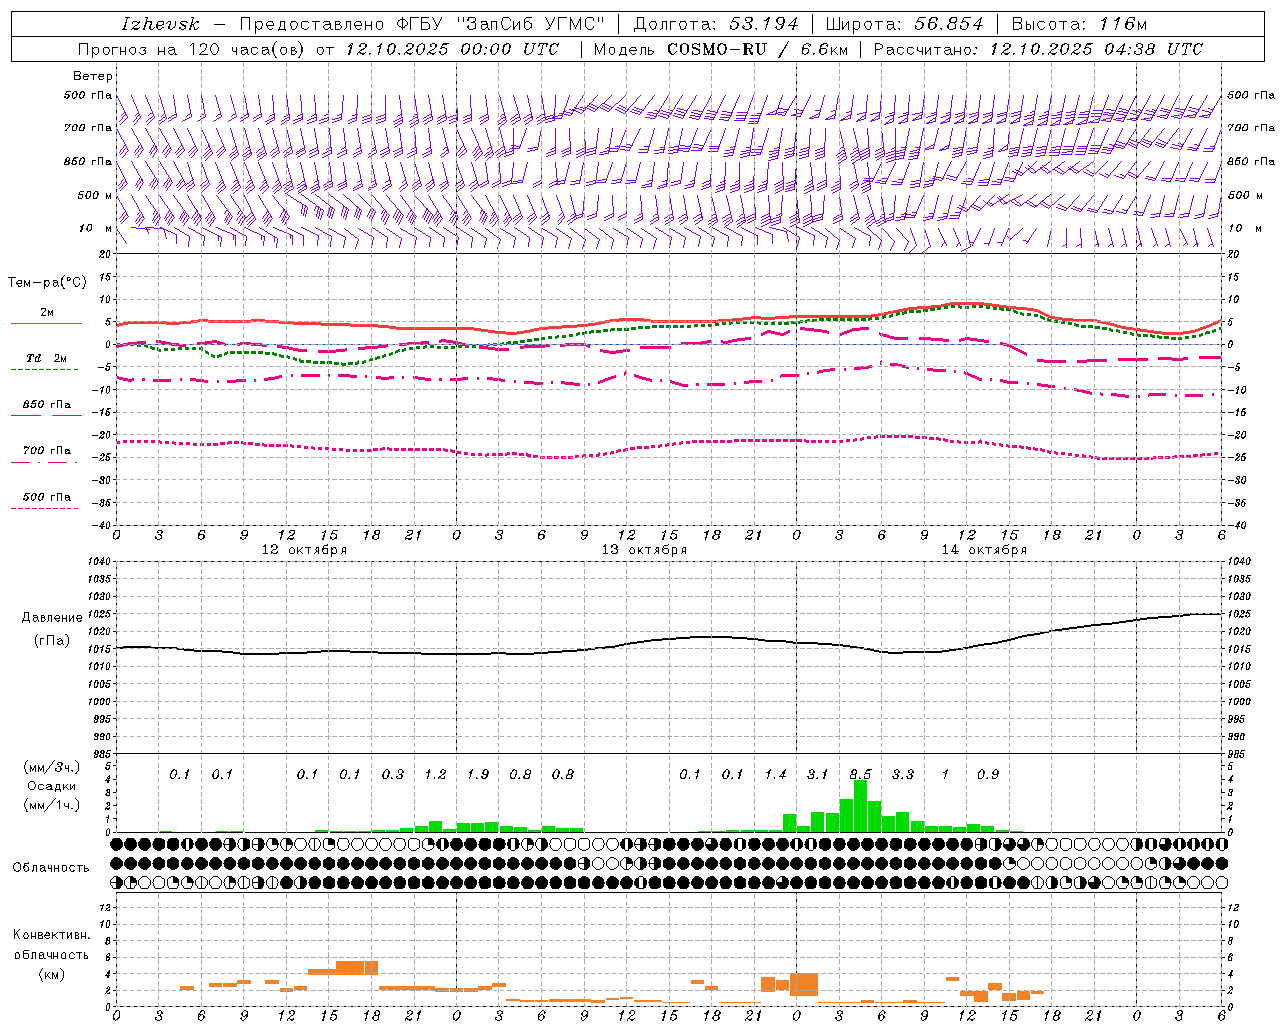Click the tallest green precipitation bar
Screen dimensions: 1280x1024
coord(860,806)
